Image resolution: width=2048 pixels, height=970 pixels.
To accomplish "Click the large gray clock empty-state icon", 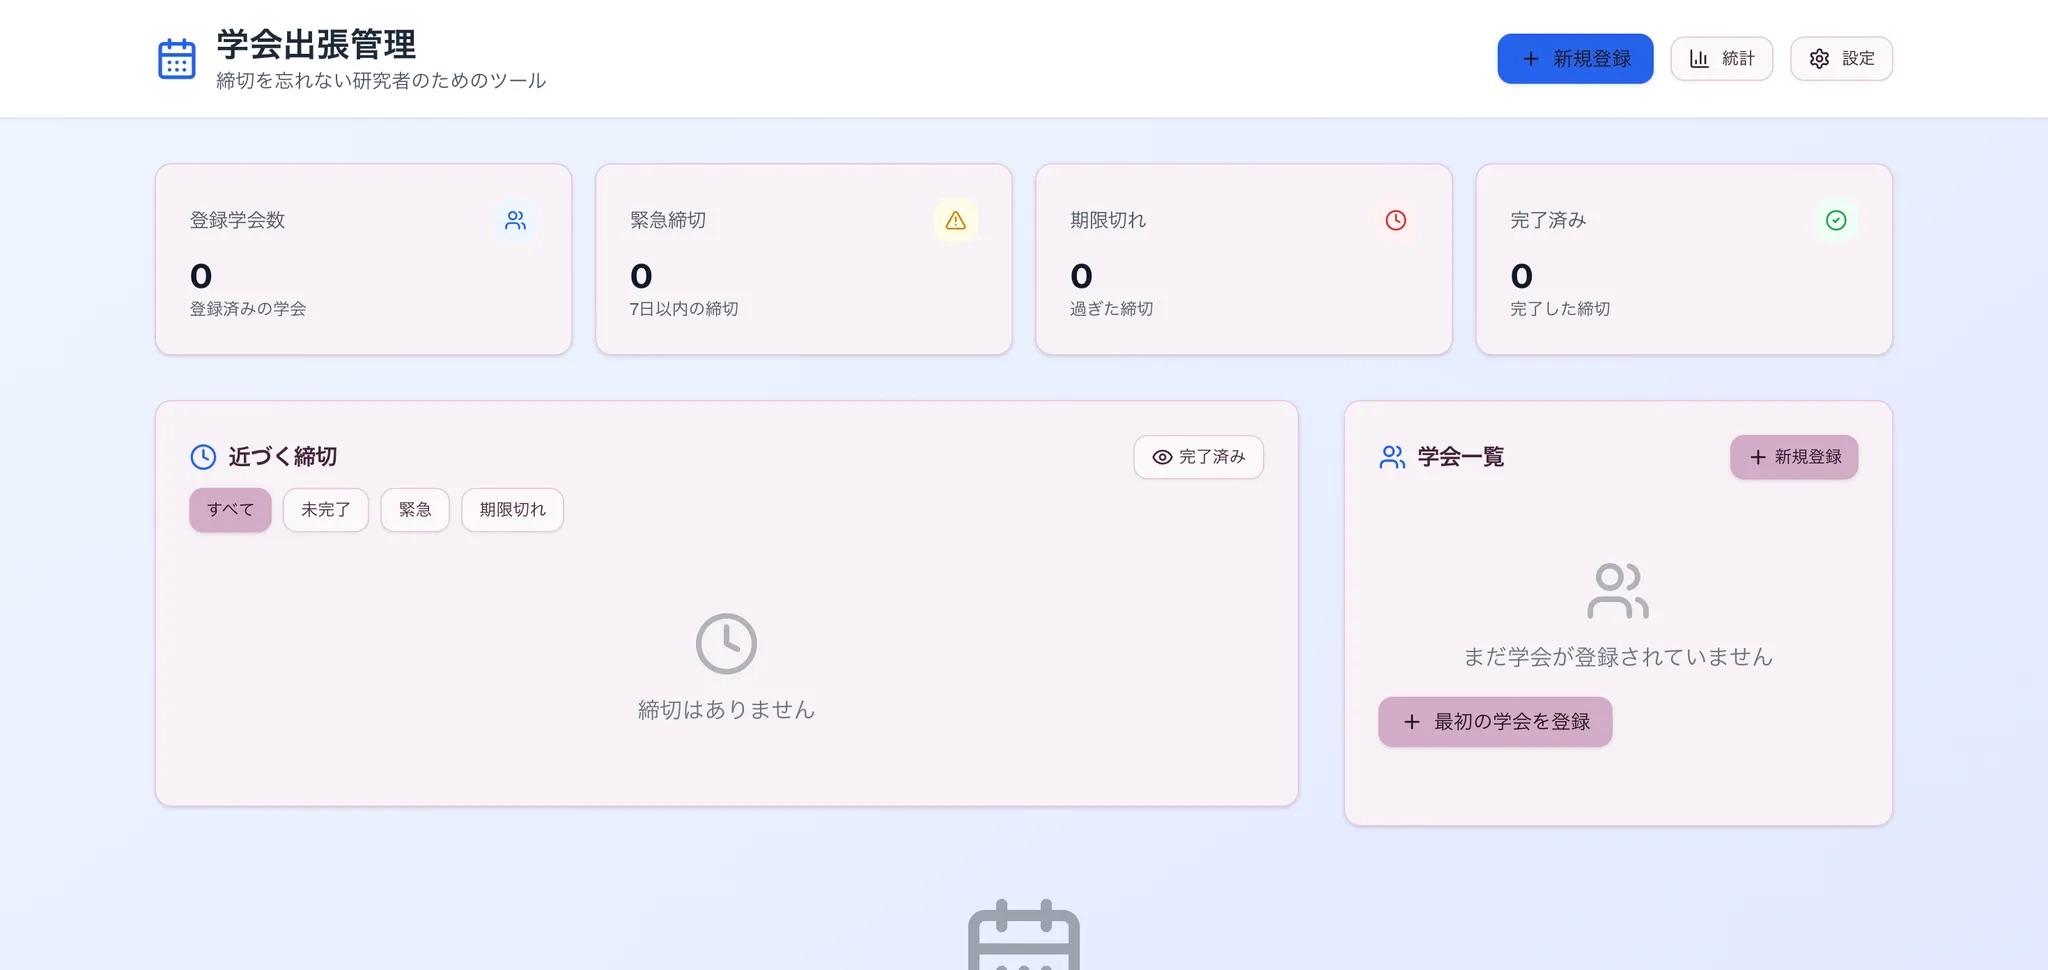I will point(726,644).
